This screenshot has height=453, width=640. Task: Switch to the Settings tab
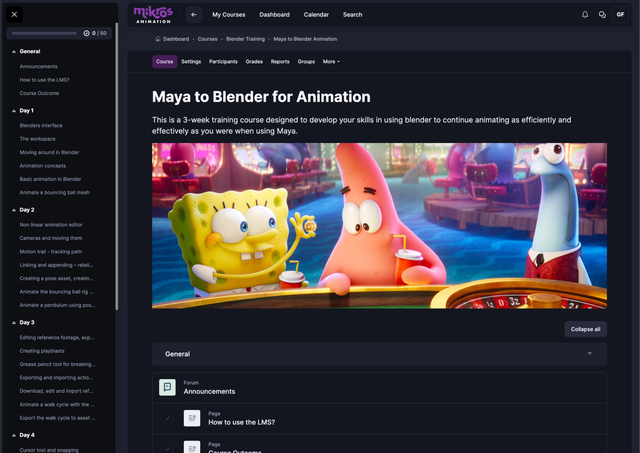[x=191, y=62]
